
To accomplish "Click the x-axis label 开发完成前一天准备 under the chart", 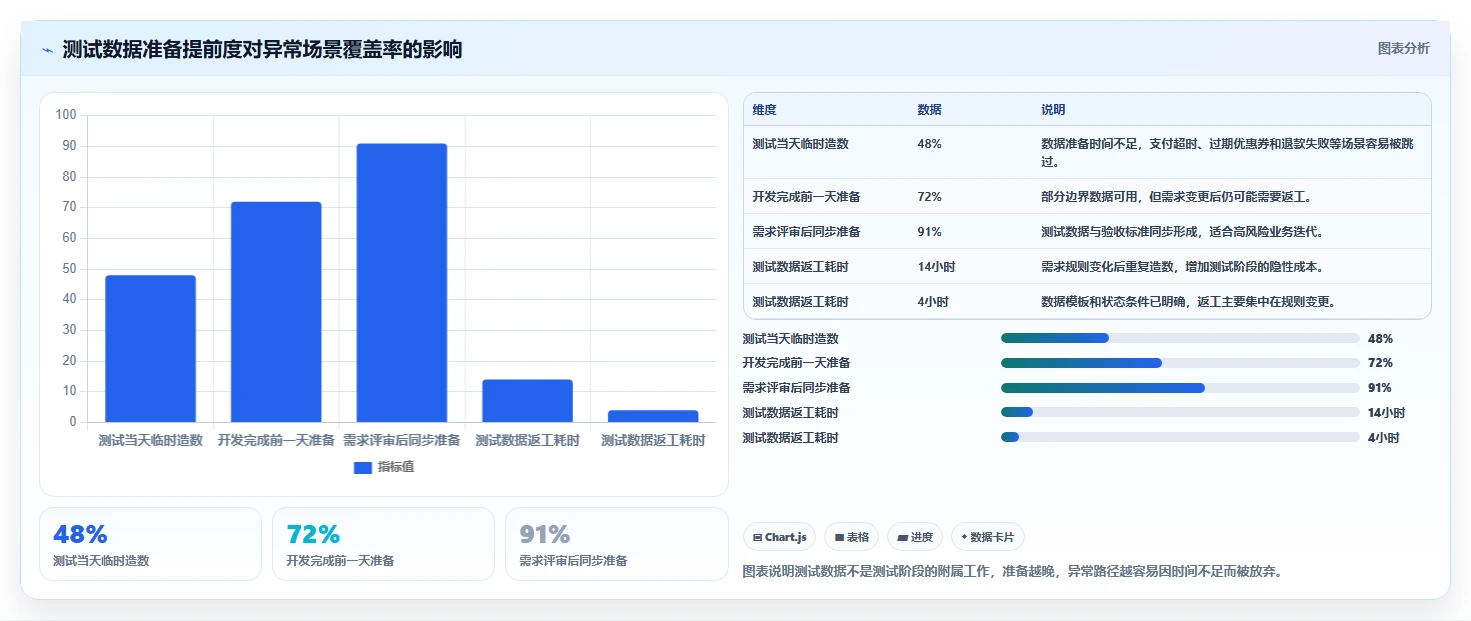I will 276,440.
